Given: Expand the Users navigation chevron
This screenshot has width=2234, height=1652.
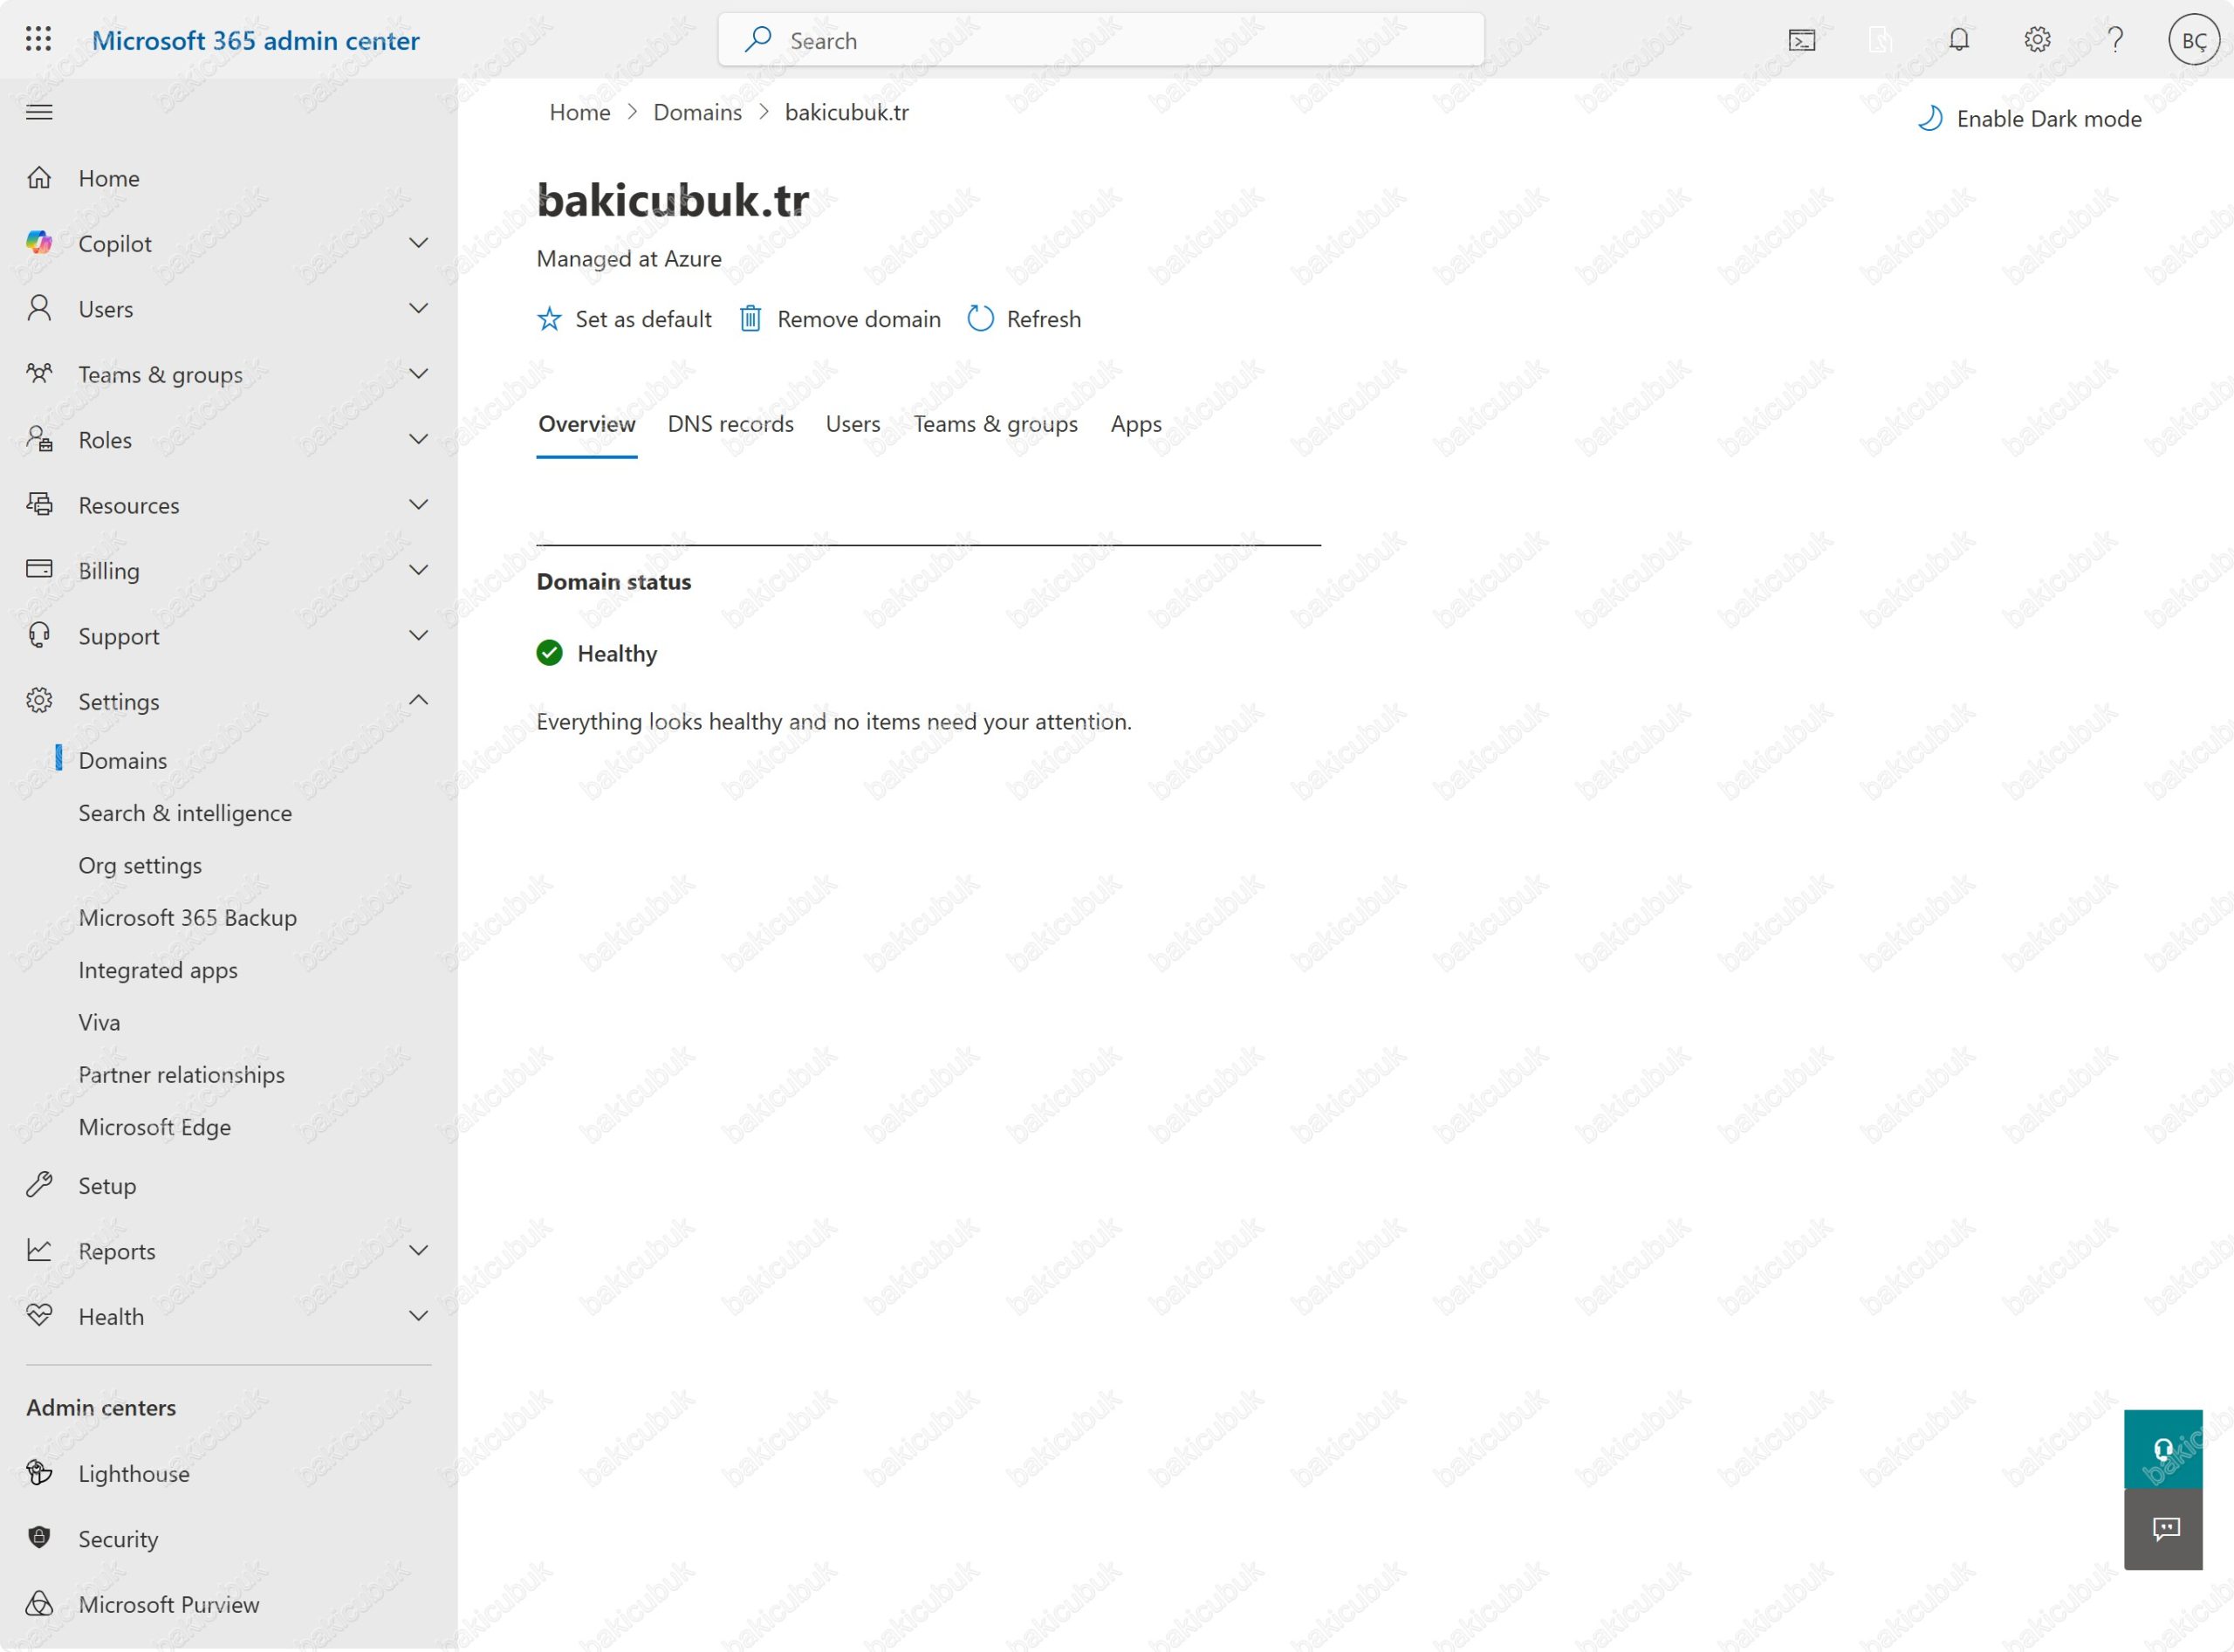Looking at the screenshot, I should (419, 308).
